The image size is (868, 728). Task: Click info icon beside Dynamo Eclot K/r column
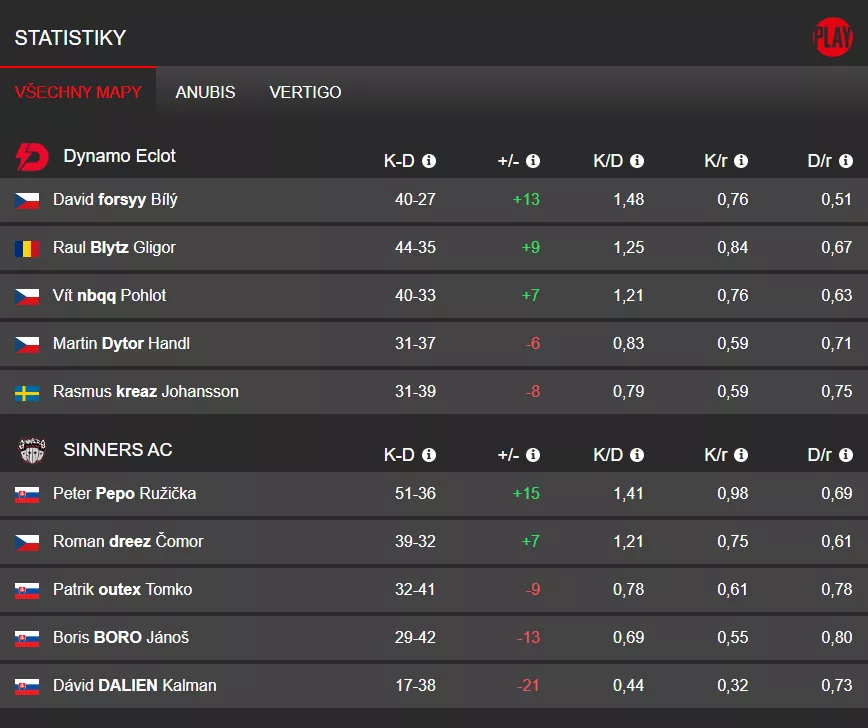pos(741,161)
